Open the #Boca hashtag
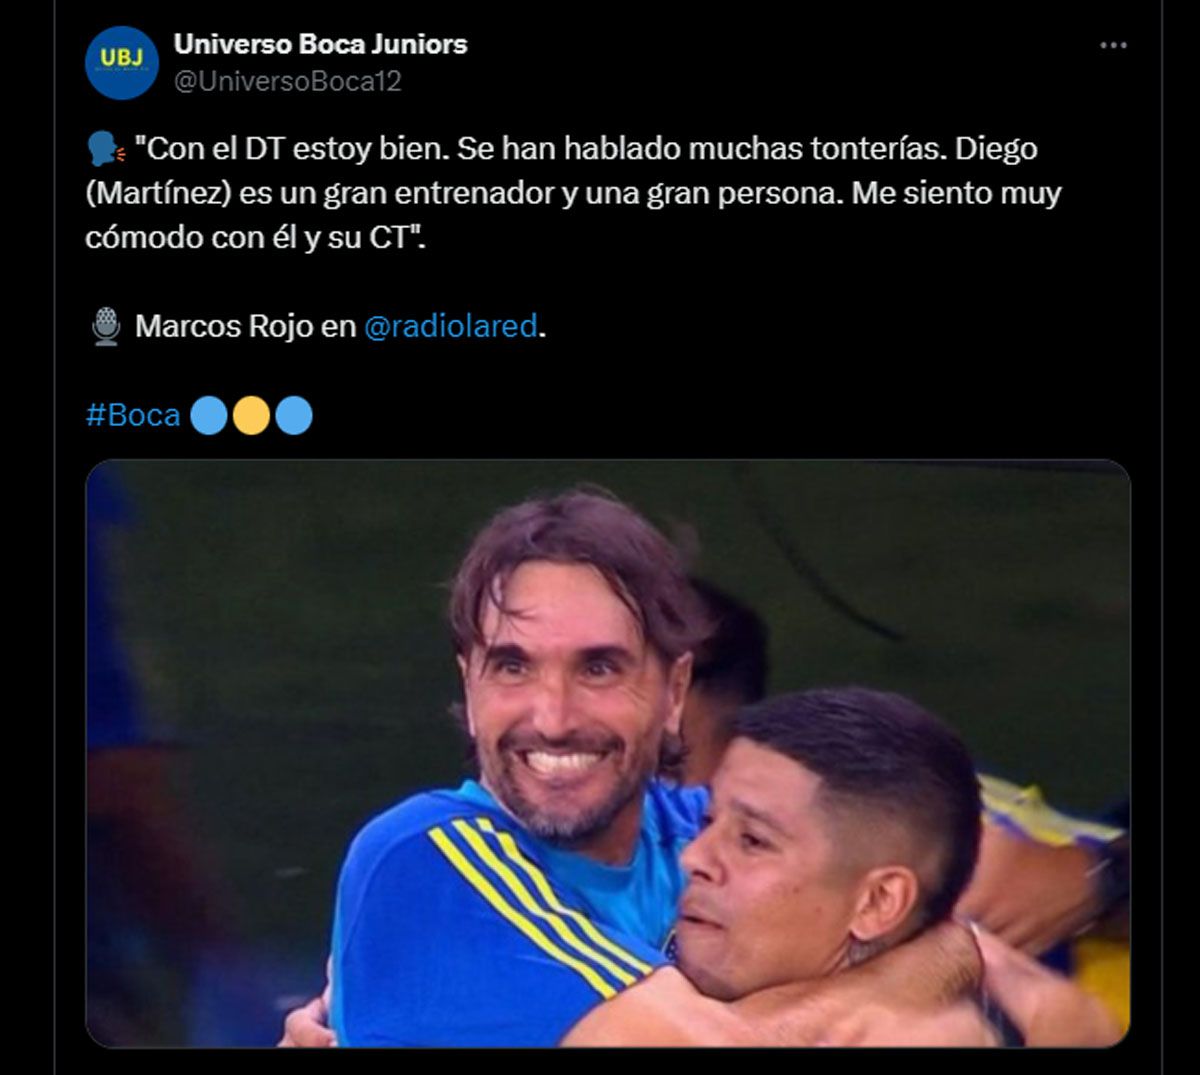 tap(133, 415)
